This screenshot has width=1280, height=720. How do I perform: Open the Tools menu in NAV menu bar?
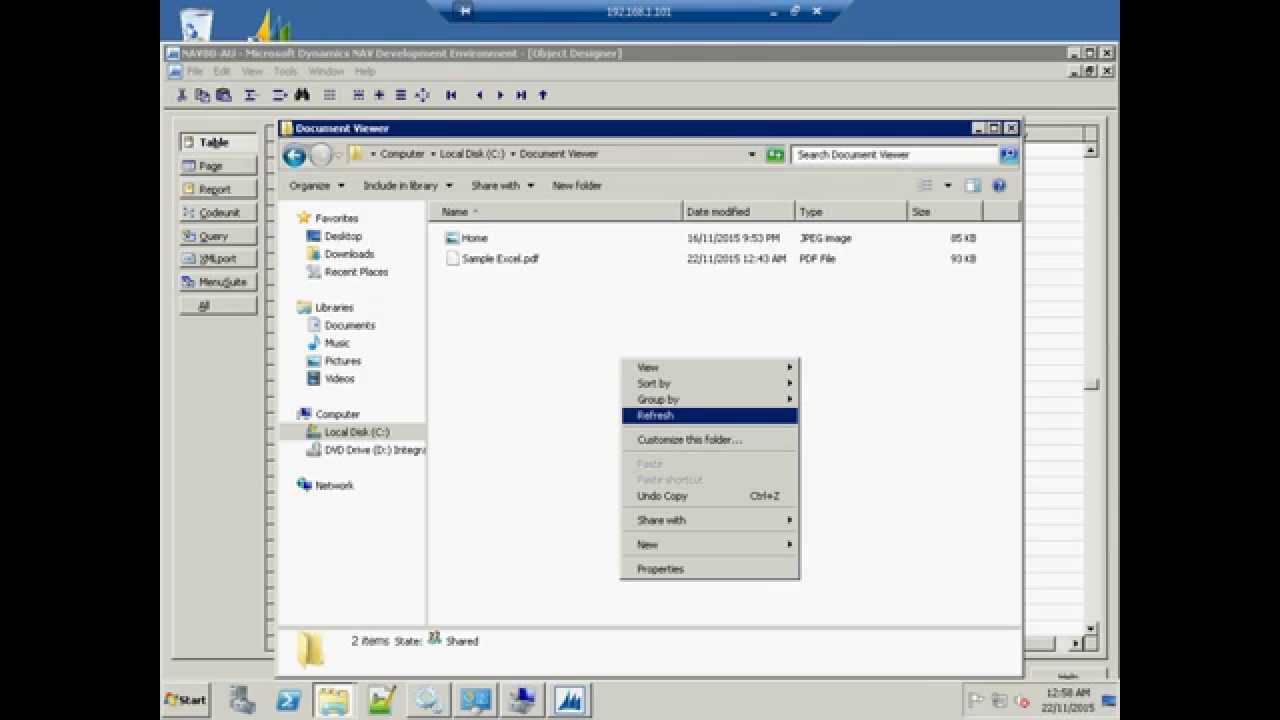tap(286, 72)
